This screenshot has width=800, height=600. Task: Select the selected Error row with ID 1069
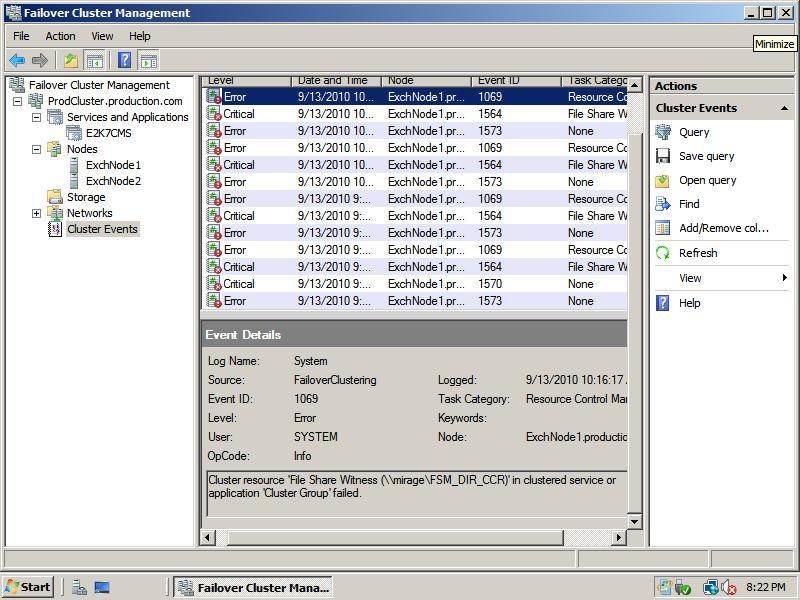click(416, 96)
